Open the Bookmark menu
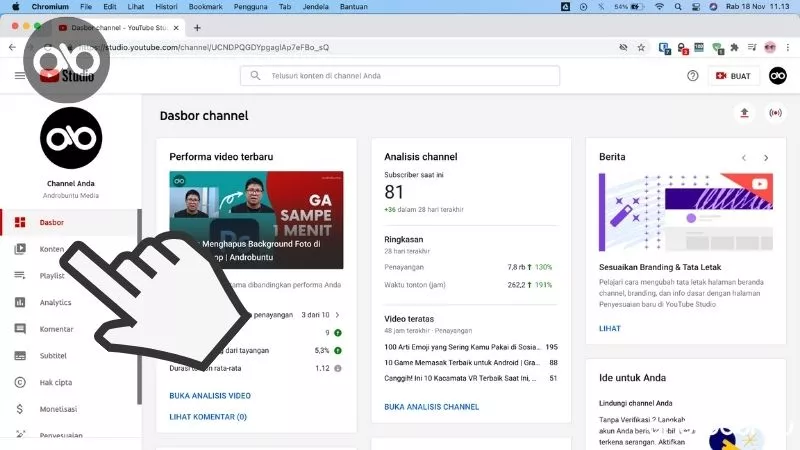800x450 pixels. click(x=206, y=7)
